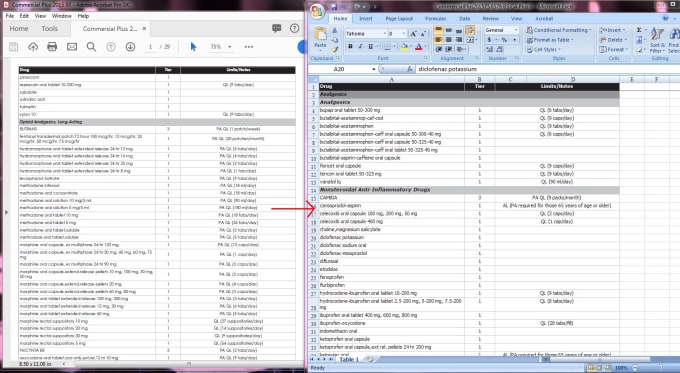The height and width of the screenshot is (373, 680).
Task: Open the Format as Table dropdown
Action: coord(550,40)
